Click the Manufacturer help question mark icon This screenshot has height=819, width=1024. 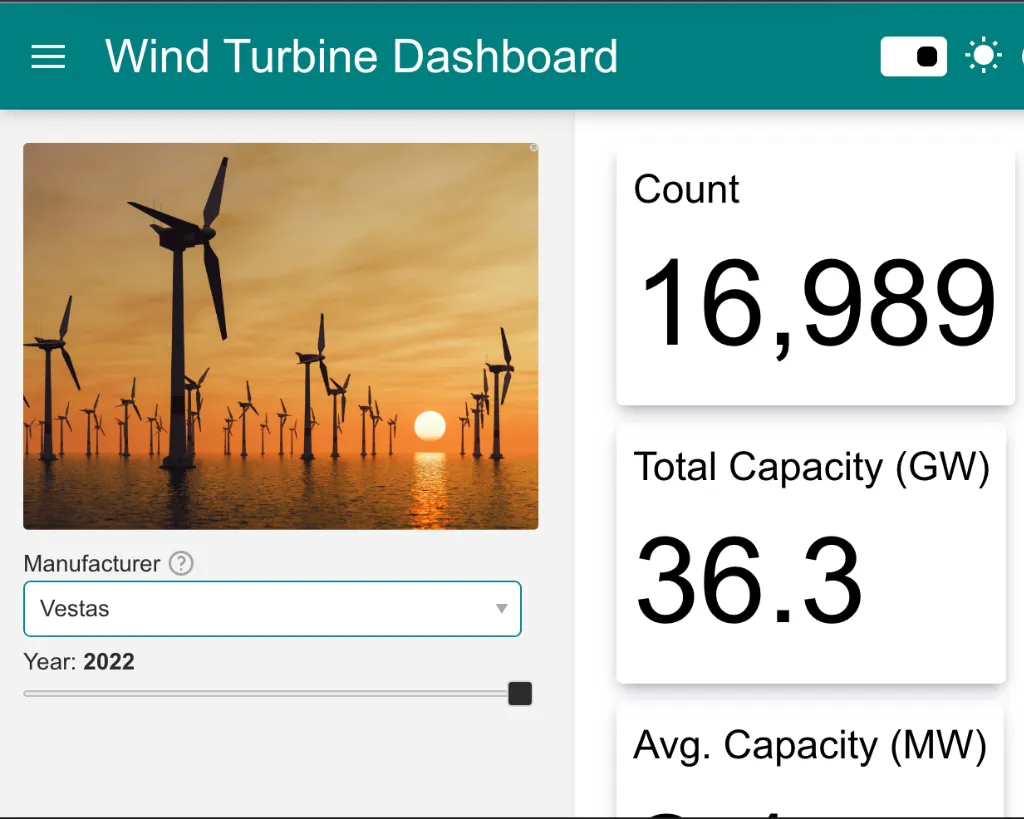pyautogui.click(x=181, y=564)
